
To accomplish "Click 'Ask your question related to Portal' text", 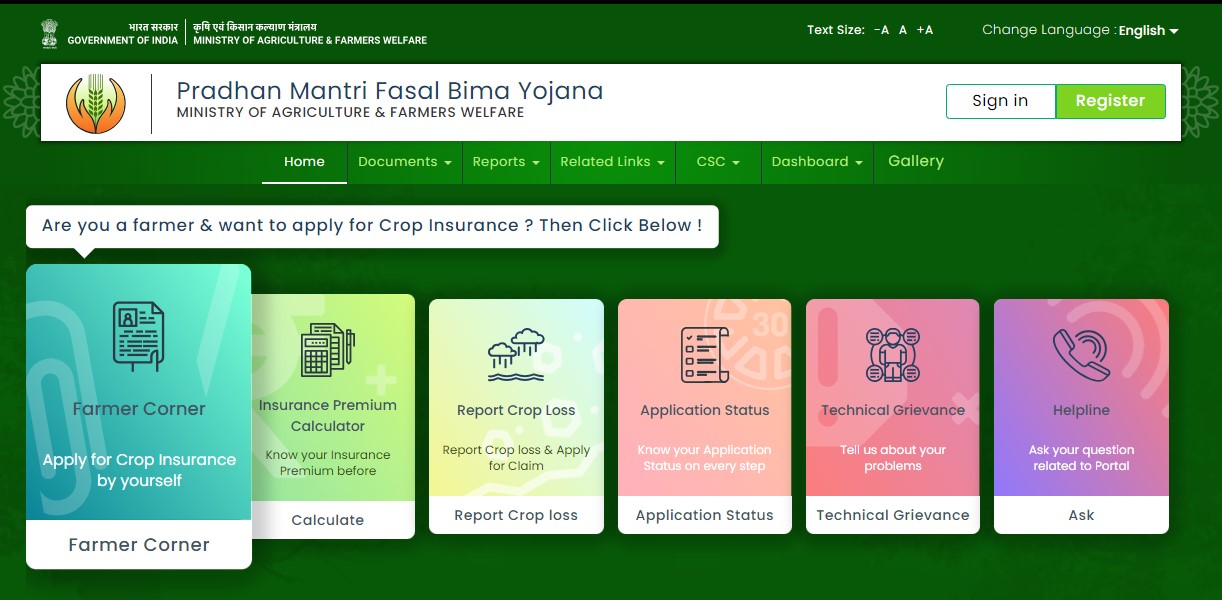I will (x=1081, y=458).
